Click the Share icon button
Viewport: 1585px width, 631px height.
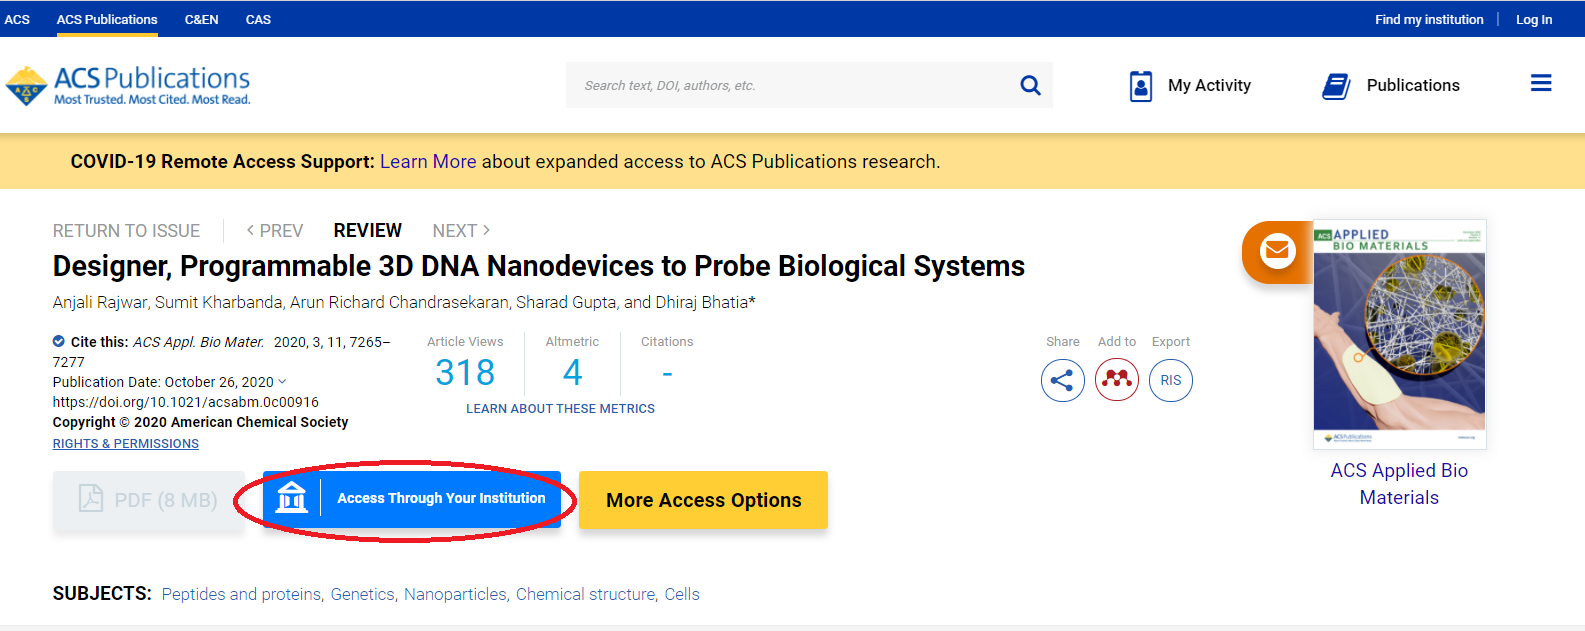point(1062,380)
